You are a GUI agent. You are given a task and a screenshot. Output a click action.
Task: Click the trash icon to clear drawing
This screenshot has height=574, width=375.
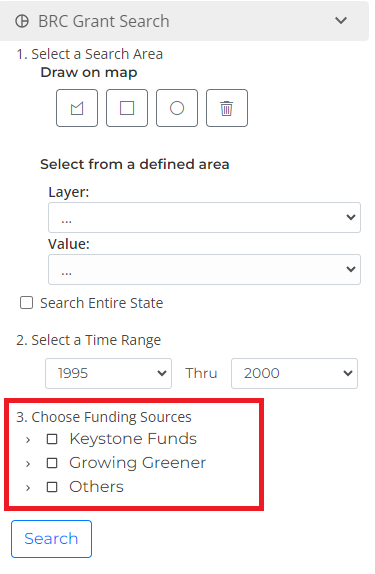(x=227, y=108)
